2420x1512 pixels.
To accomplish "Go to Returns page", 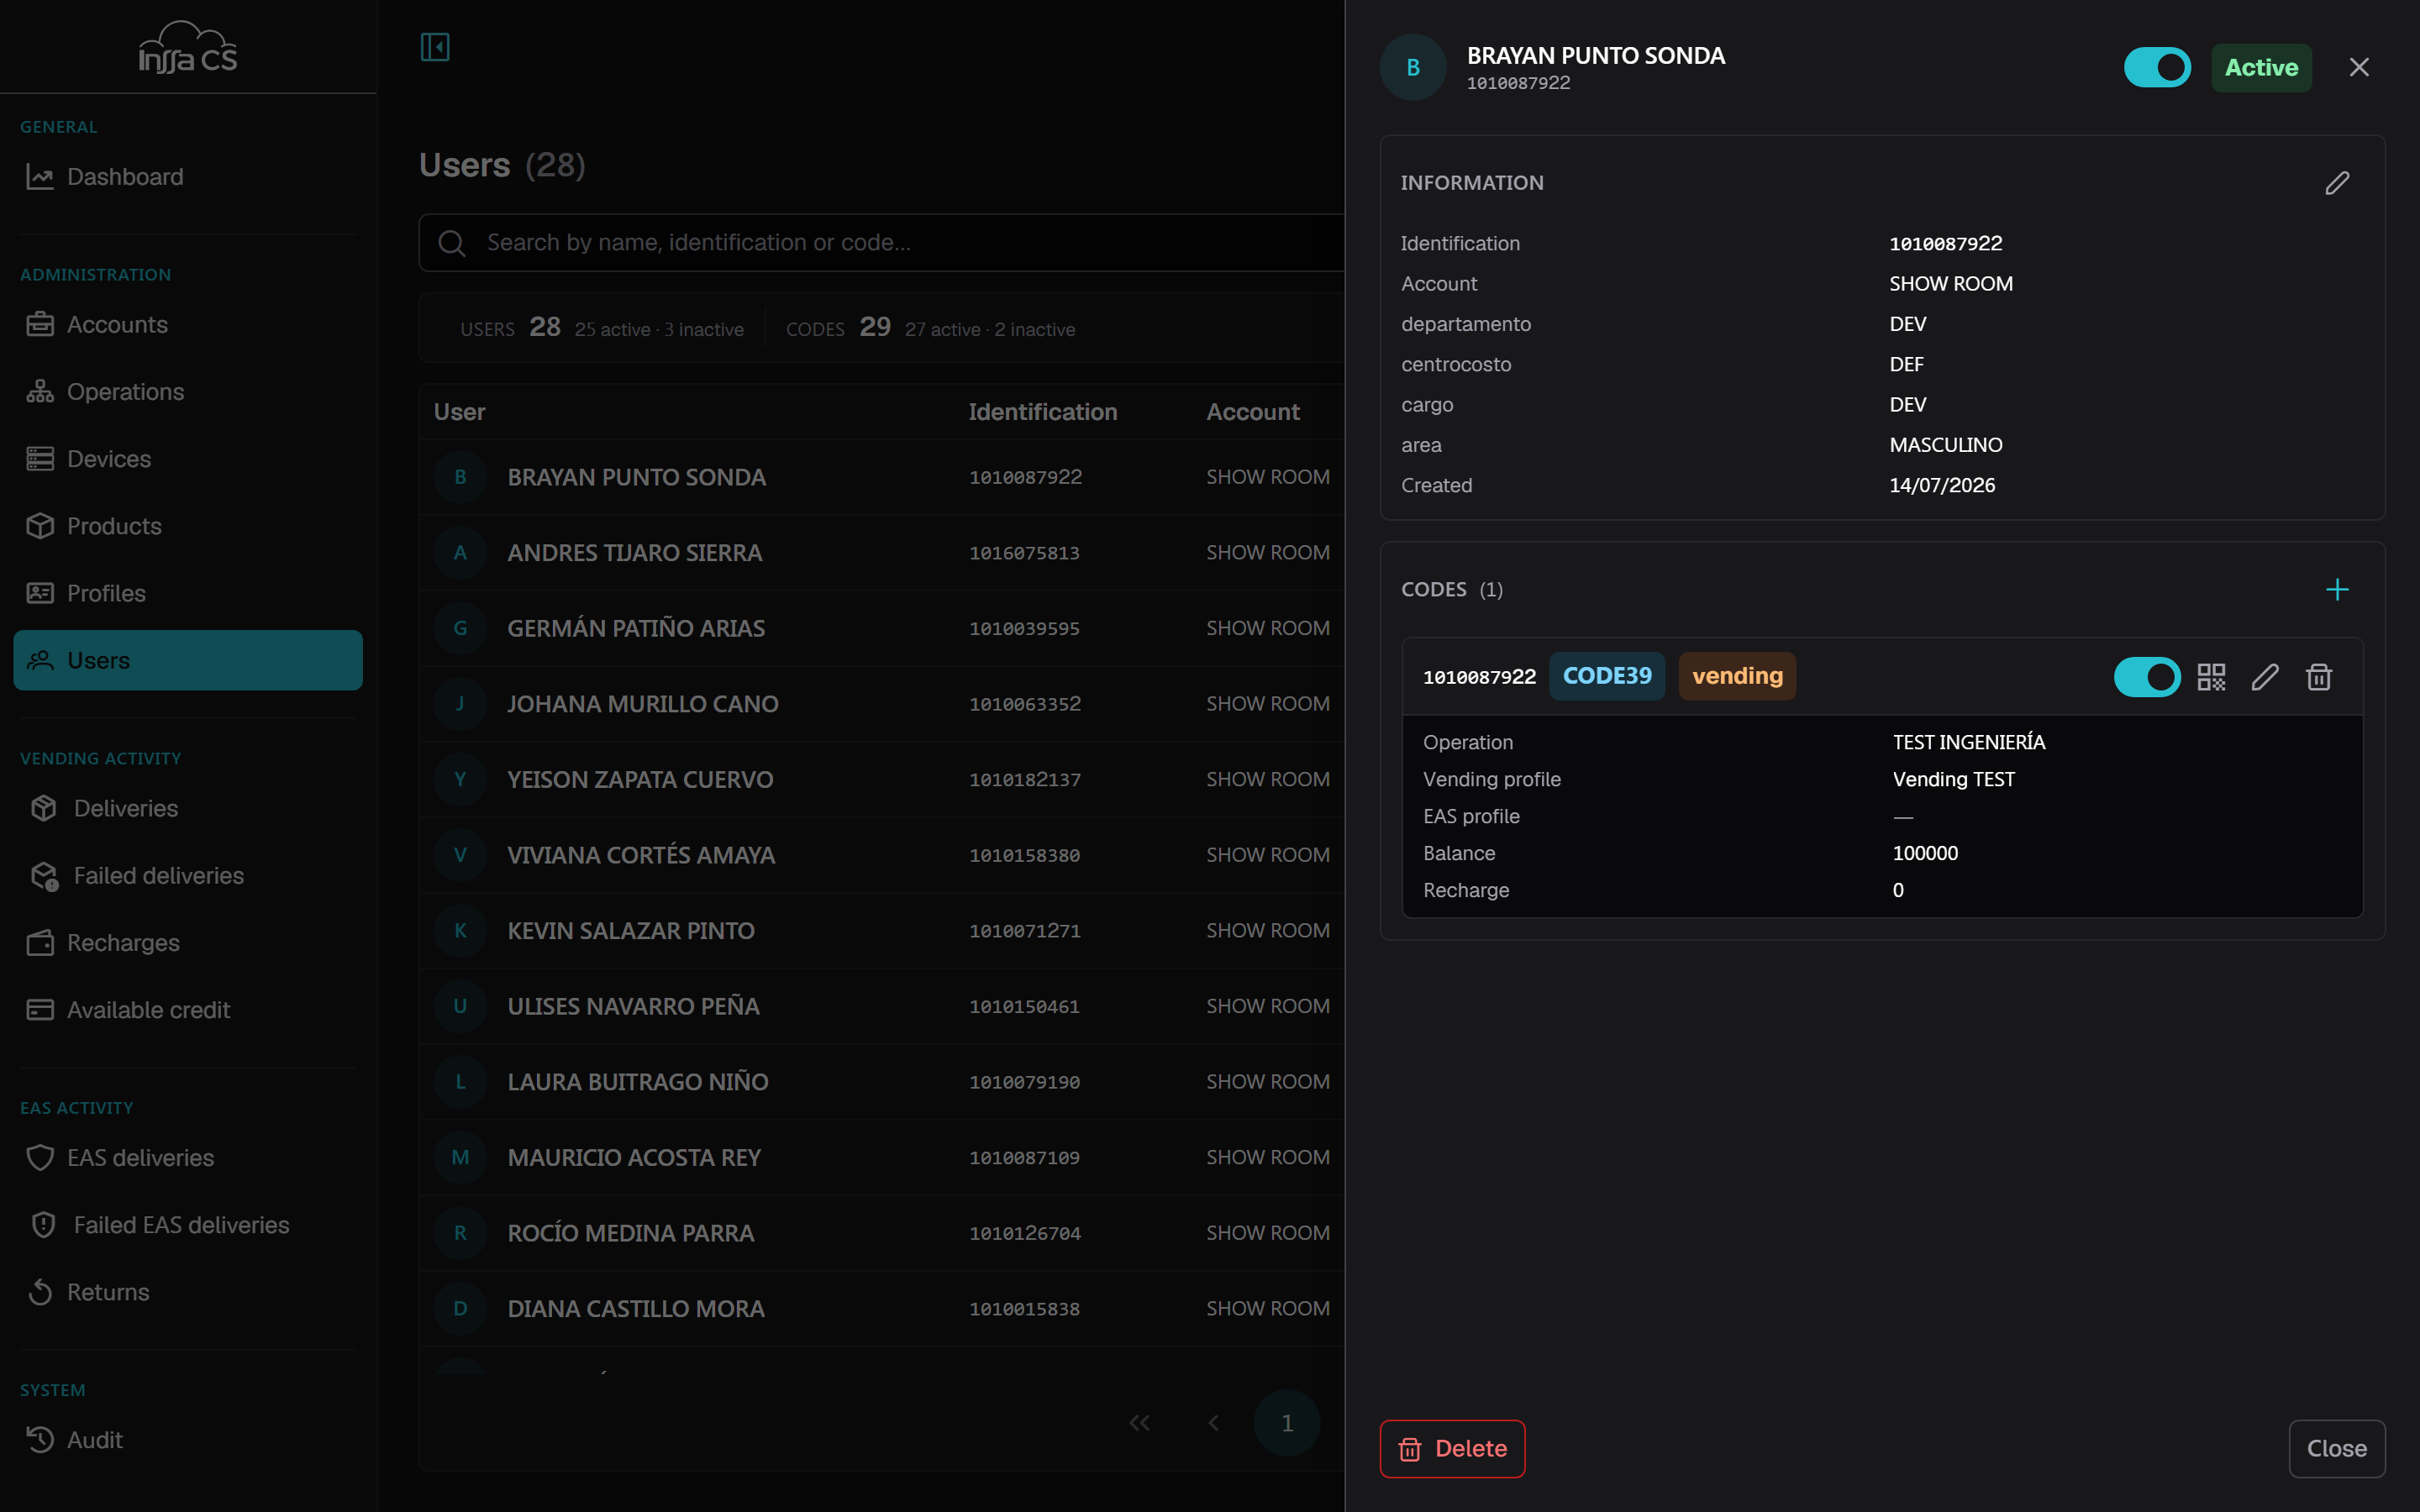I will 188,1292.
